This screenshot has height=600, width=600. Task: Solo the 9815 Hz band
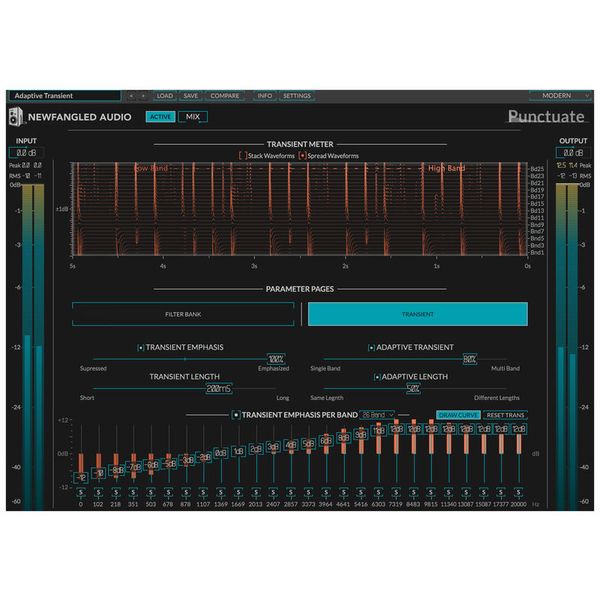click(431, 492)
